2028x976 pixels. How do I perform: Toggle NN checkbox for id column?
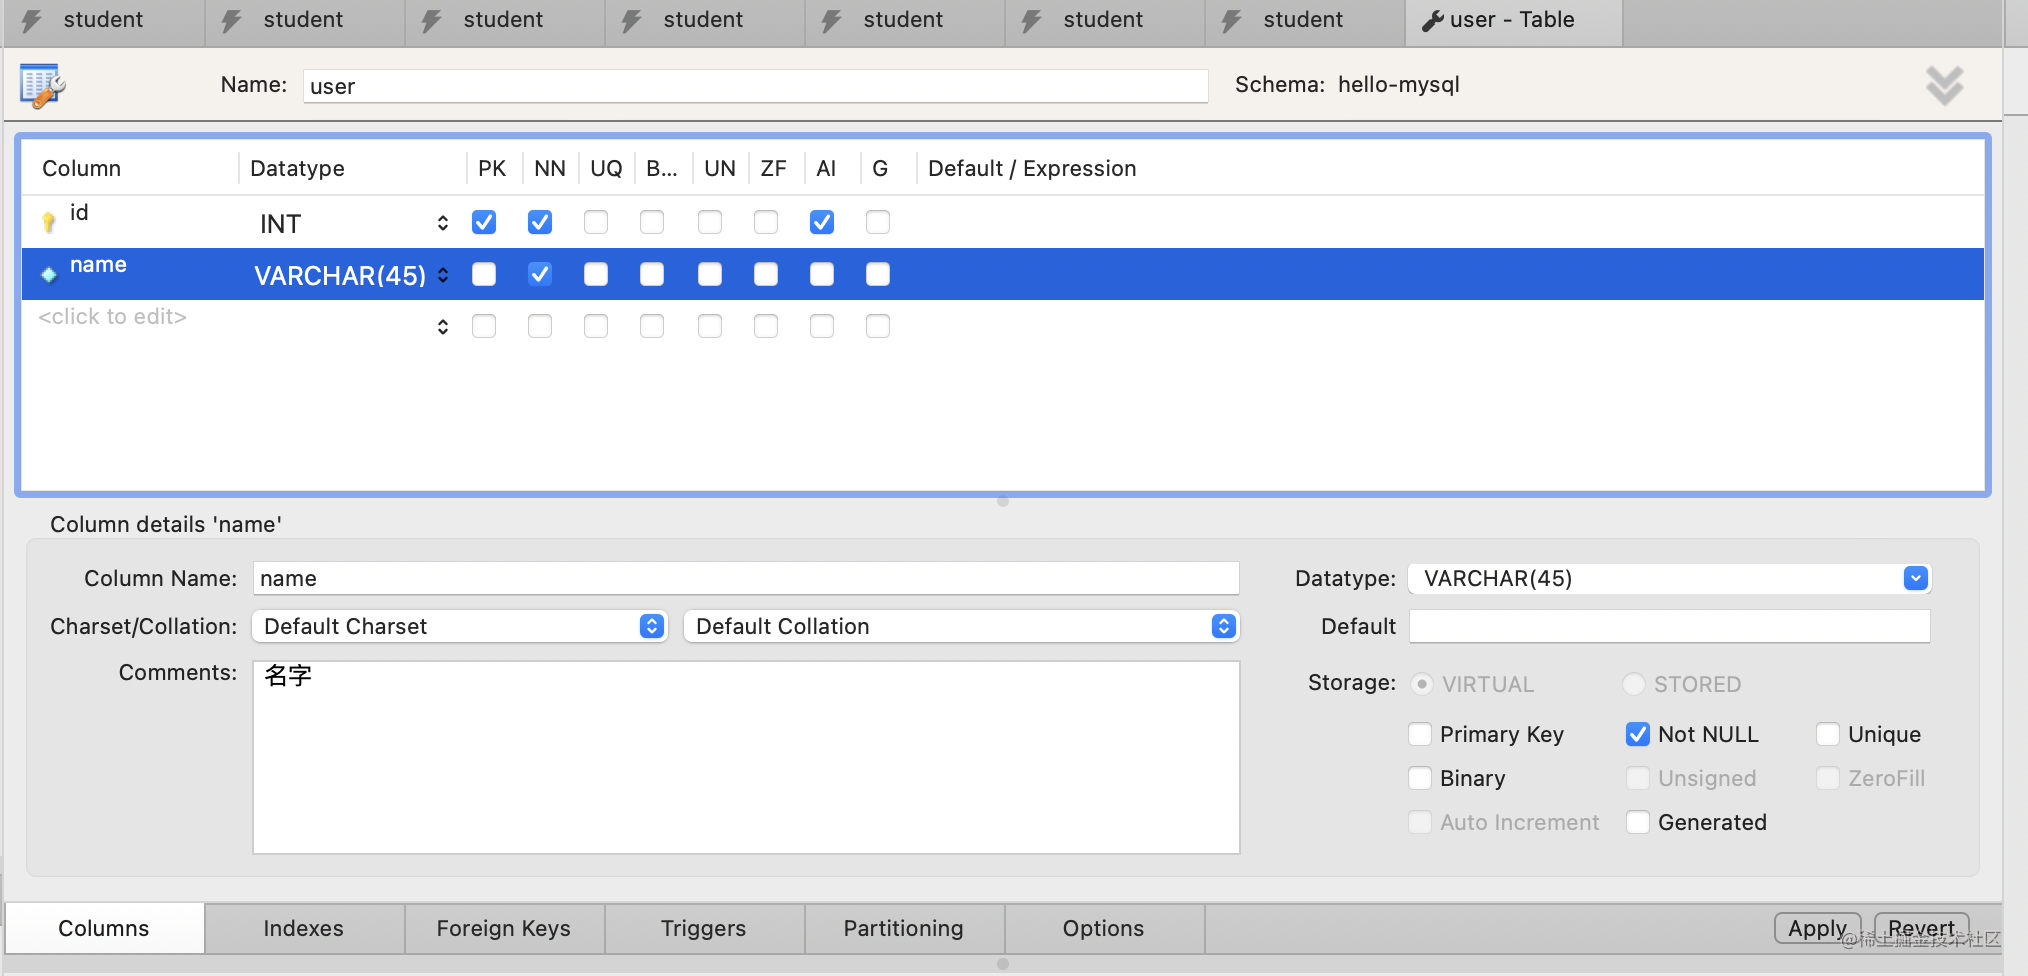pos(540,222)
